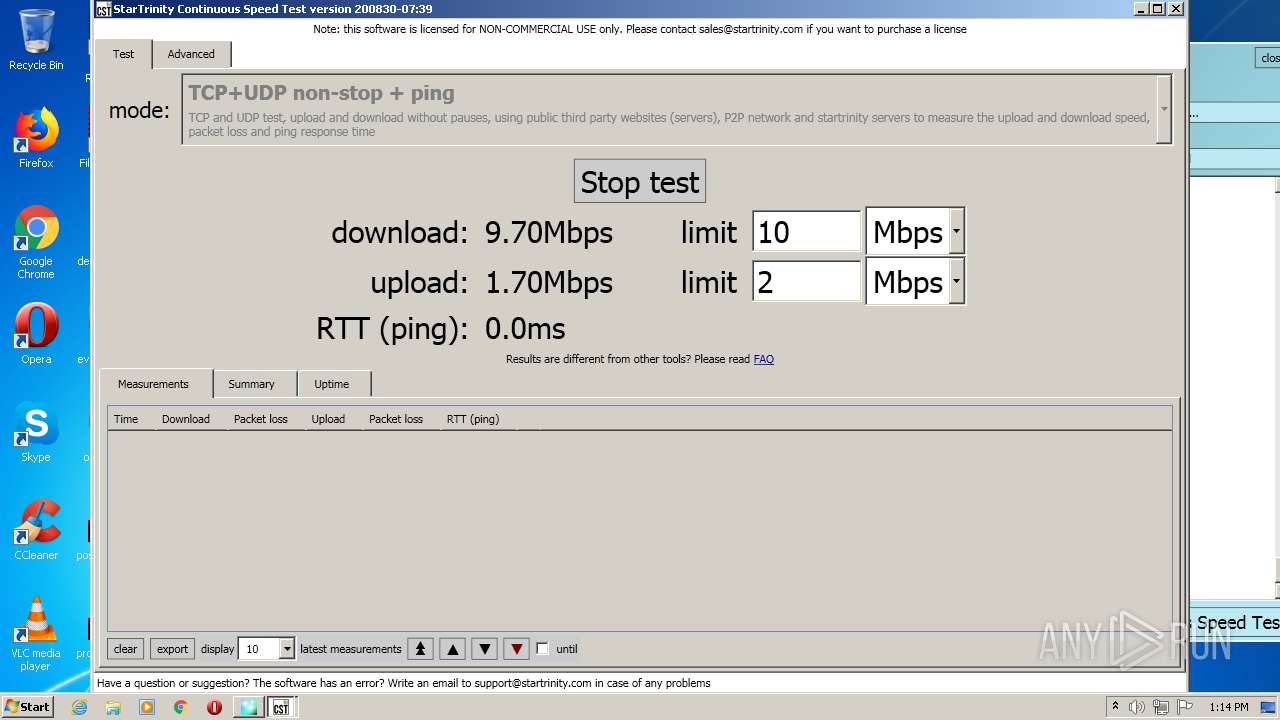This screenshot has width=1280, height=720.
Task: Click the RTT (ping) column header
Action: [478, 419]
